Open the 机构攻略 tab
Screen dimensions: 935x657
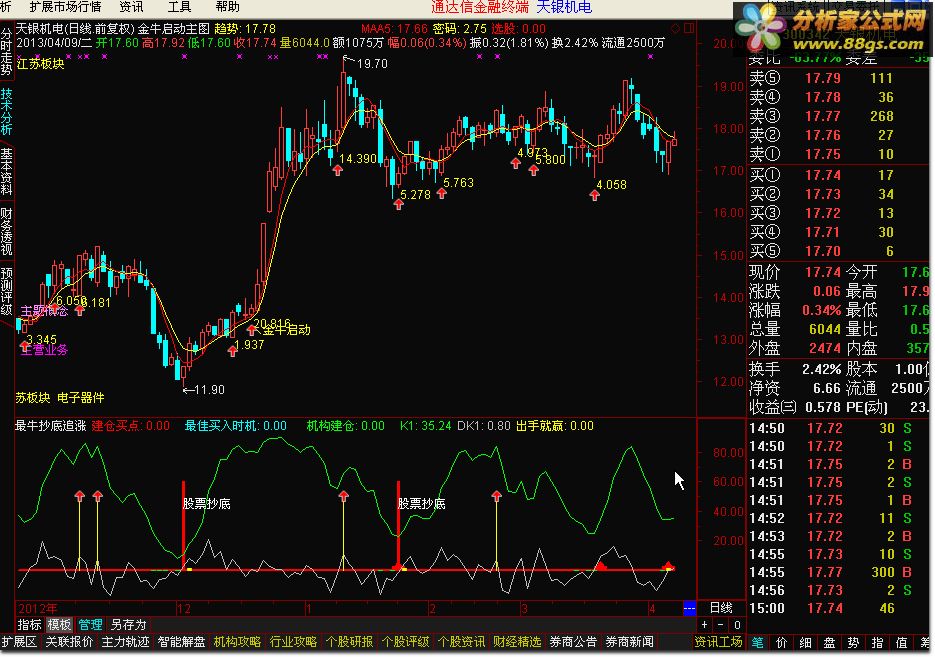click(237, 642)
